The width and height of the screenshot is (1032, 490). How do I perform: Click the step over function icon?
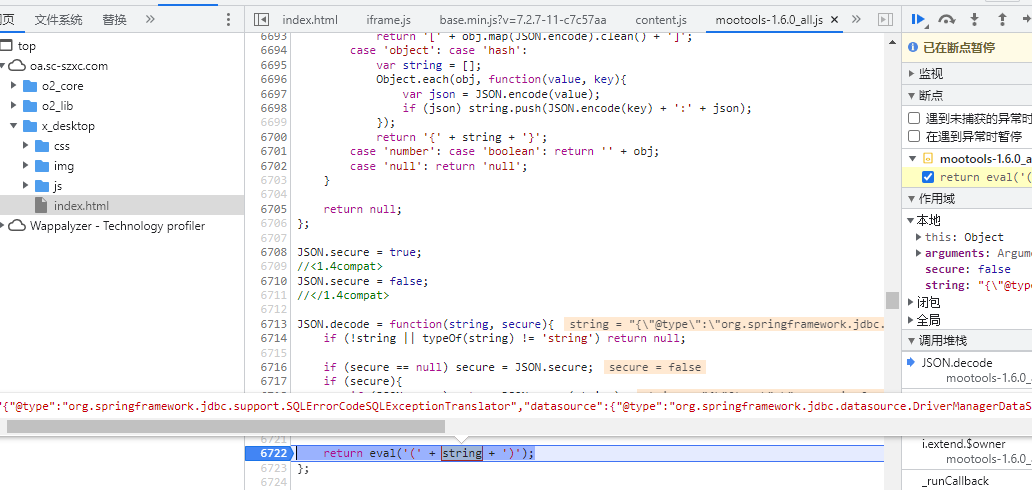(x=947, y=19)
